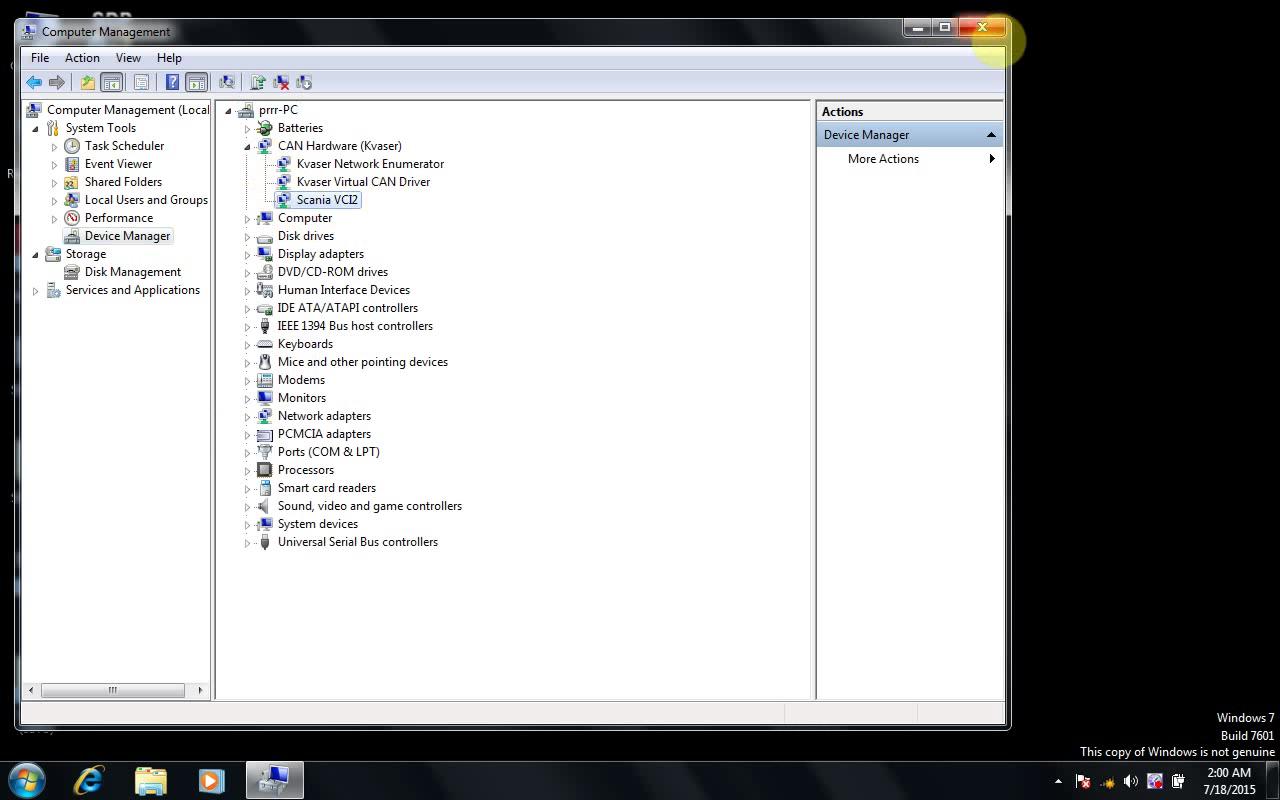Viewport: 1280px width, 800px height.
Task: Click left pane horizontal scrollbar thumb
Action: click(113, 690)
